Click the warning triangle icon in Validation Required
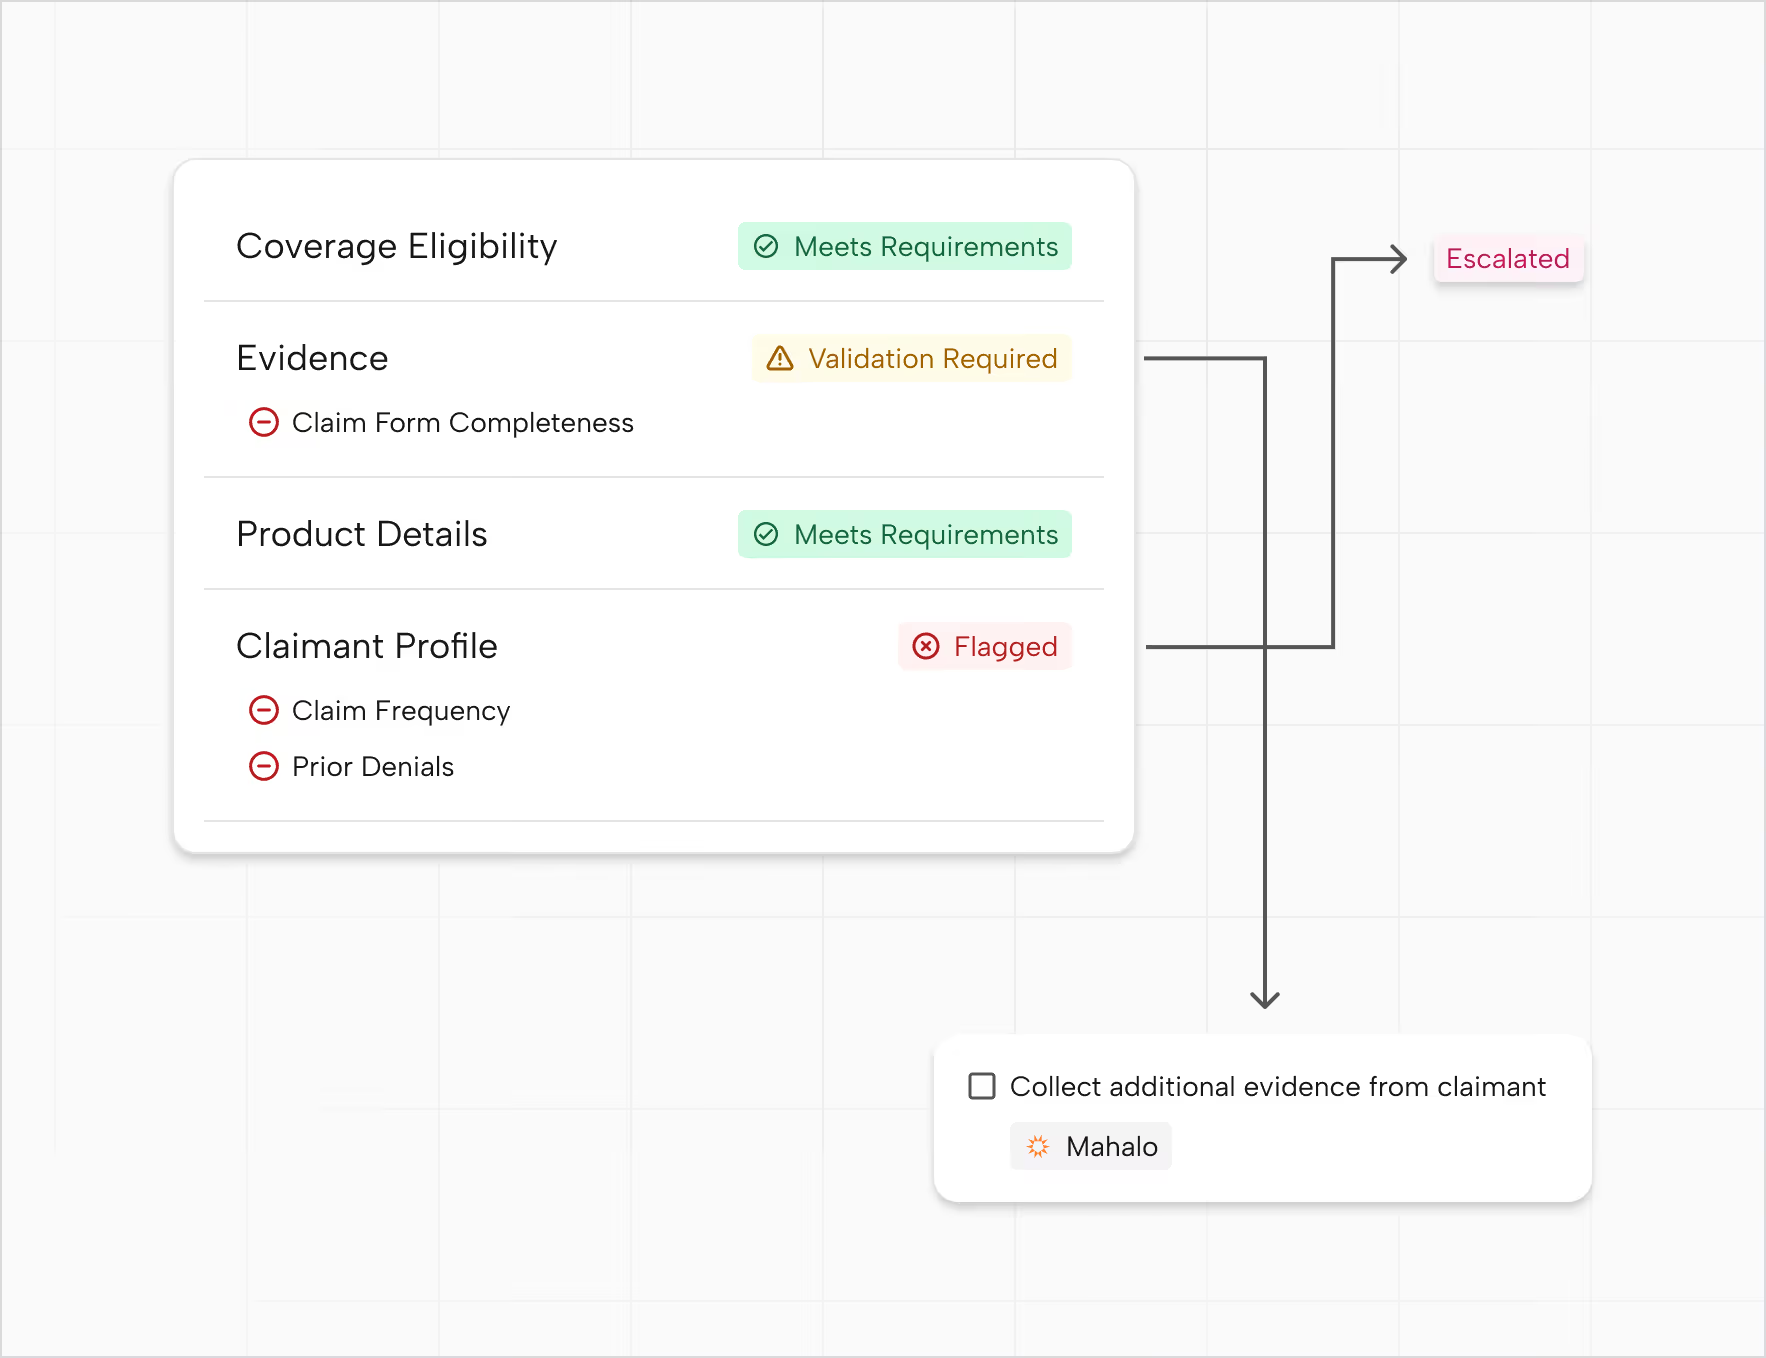The height and width of the screenshot is (1358, 1766). coord(780,358)
